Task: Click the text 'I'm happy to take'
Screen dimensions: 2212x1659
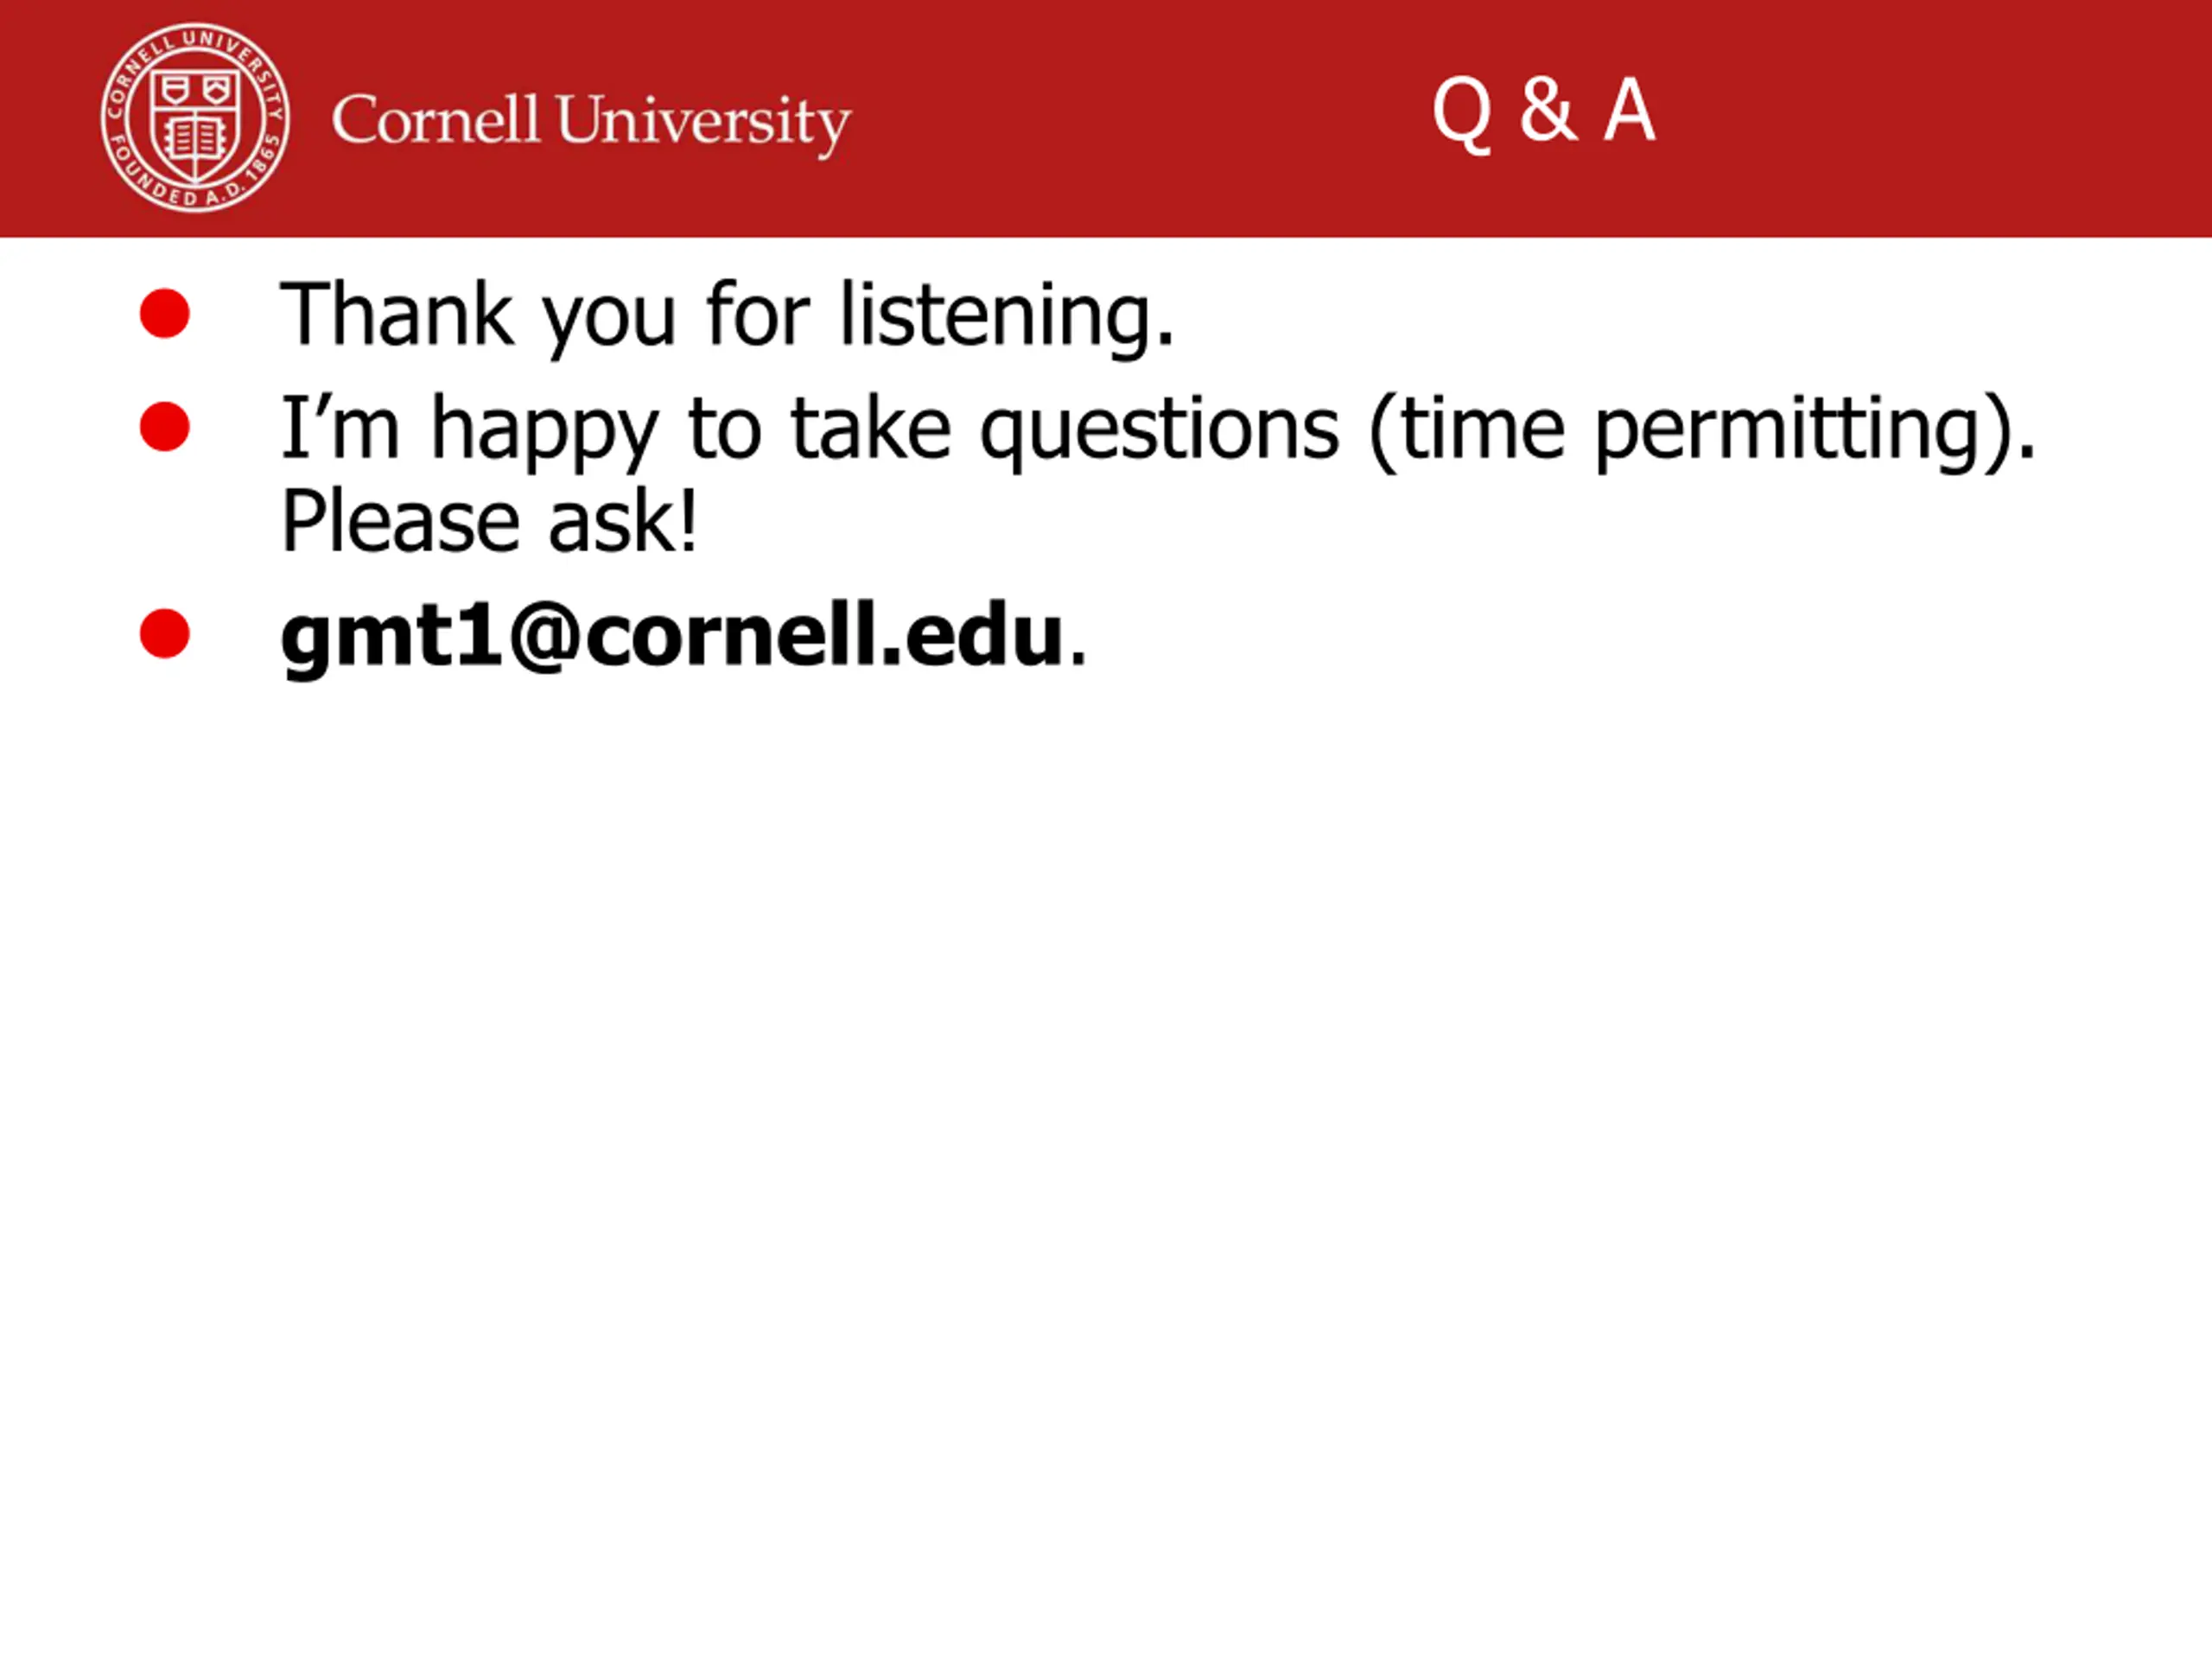Action: [x=615, y=431]
